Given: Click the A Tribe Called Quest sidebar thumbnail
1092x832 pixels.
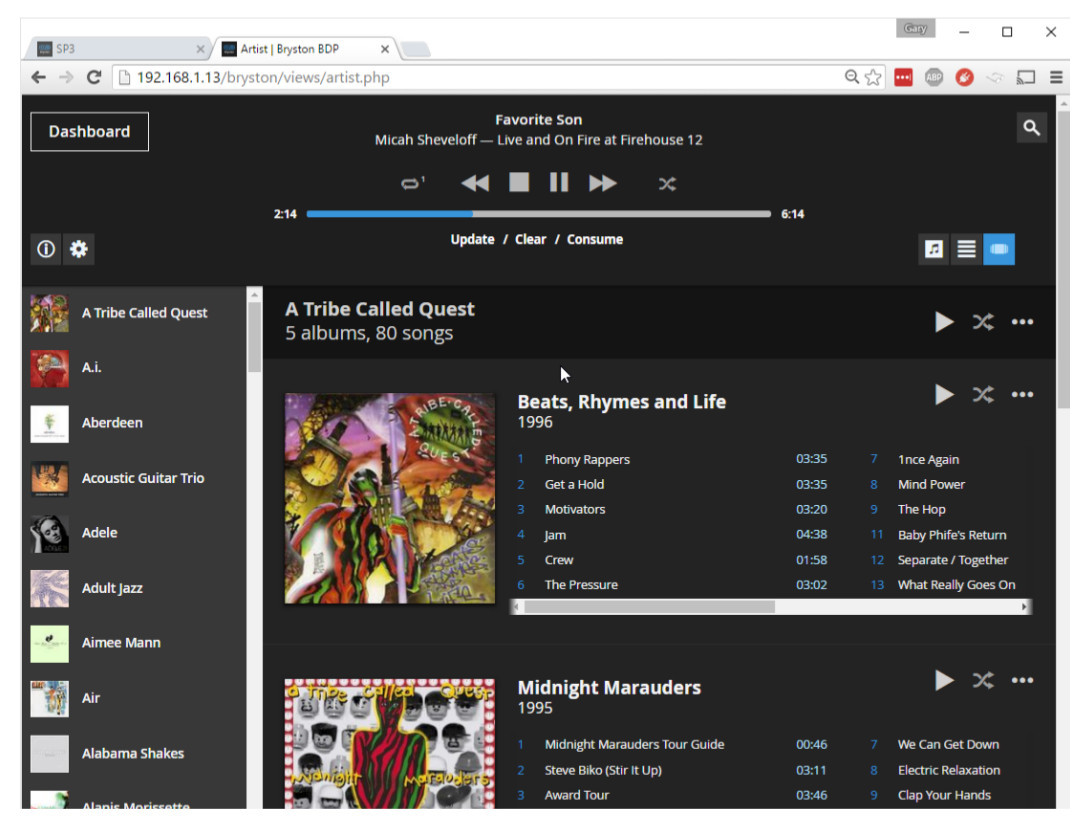Looking at the screenshot, I should pos(49,313).
